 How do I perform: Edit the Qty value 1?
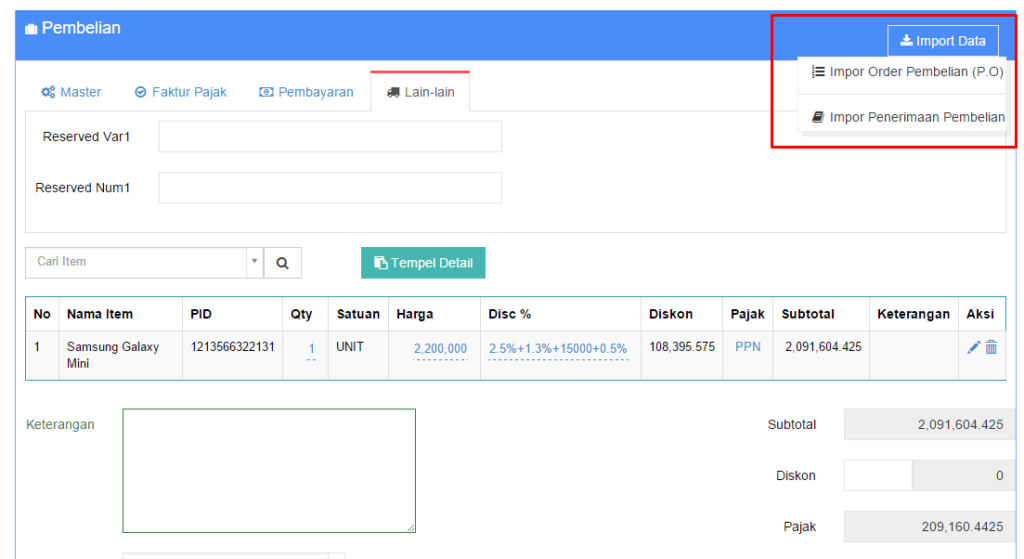[312, 349]
